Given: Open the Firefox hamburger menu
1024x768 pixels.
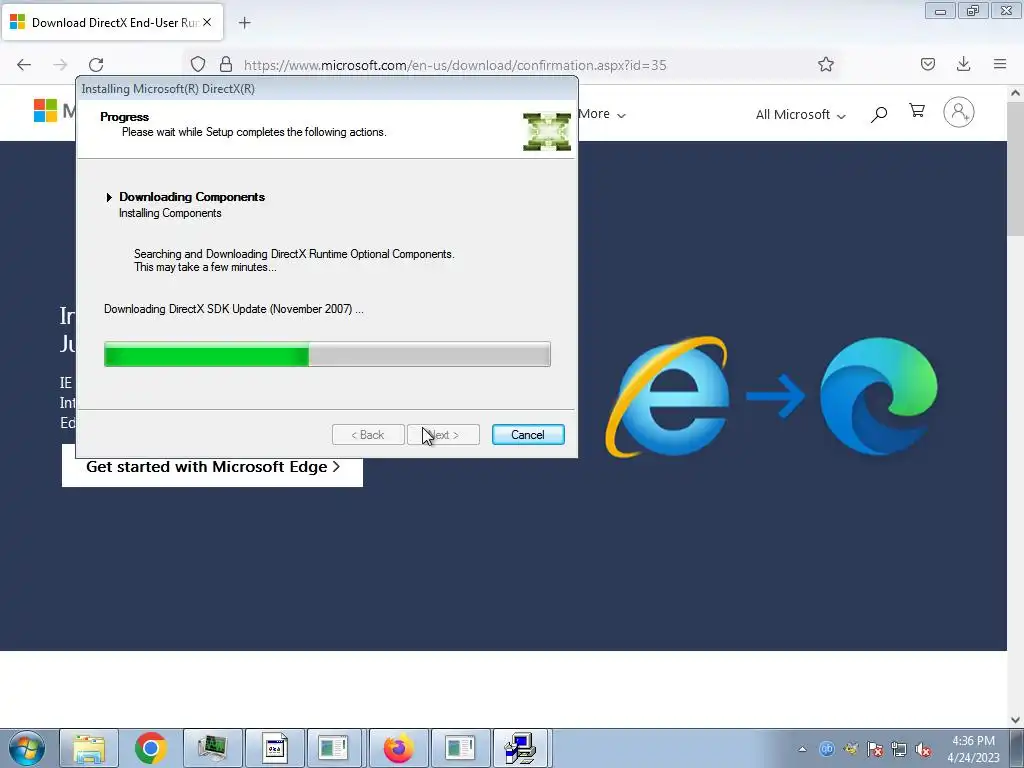Looking at the screenshot, I should (1000, 64).
